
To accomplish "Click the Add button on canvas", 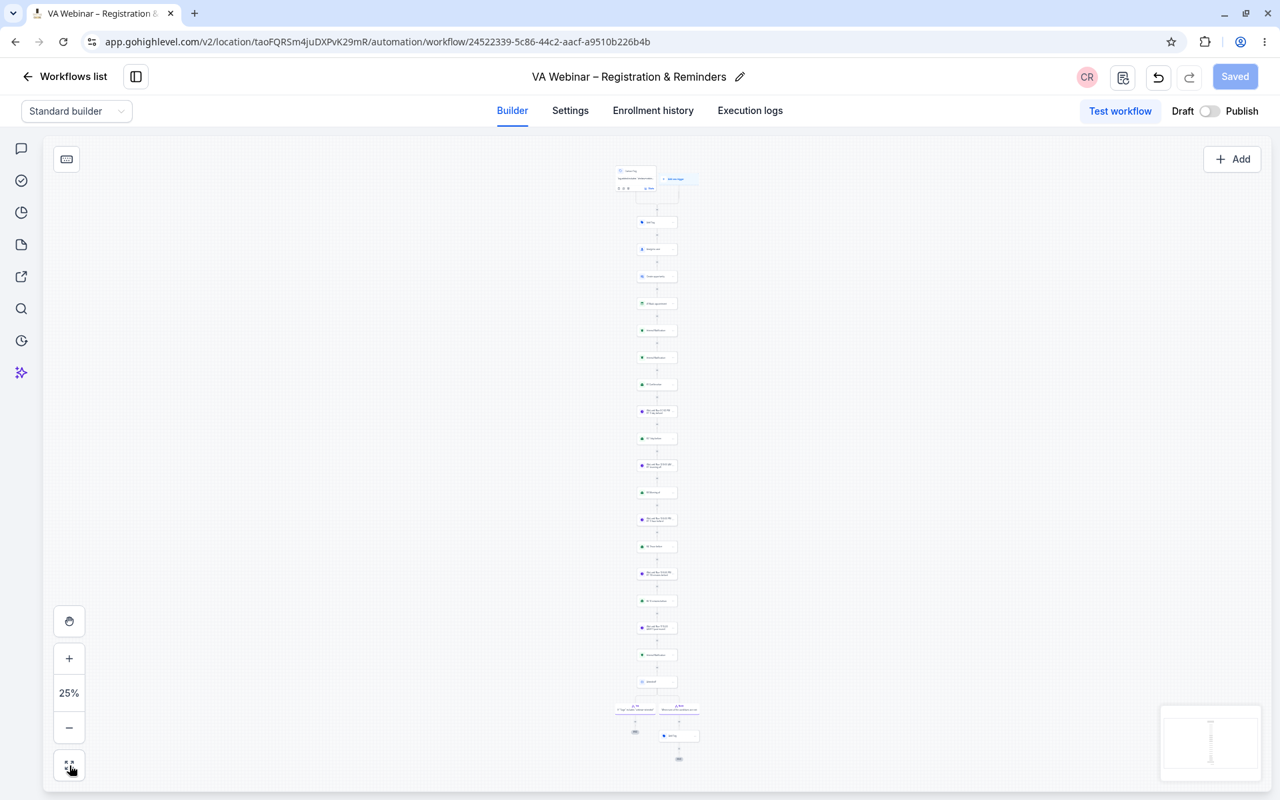I will coord(1232,159).
